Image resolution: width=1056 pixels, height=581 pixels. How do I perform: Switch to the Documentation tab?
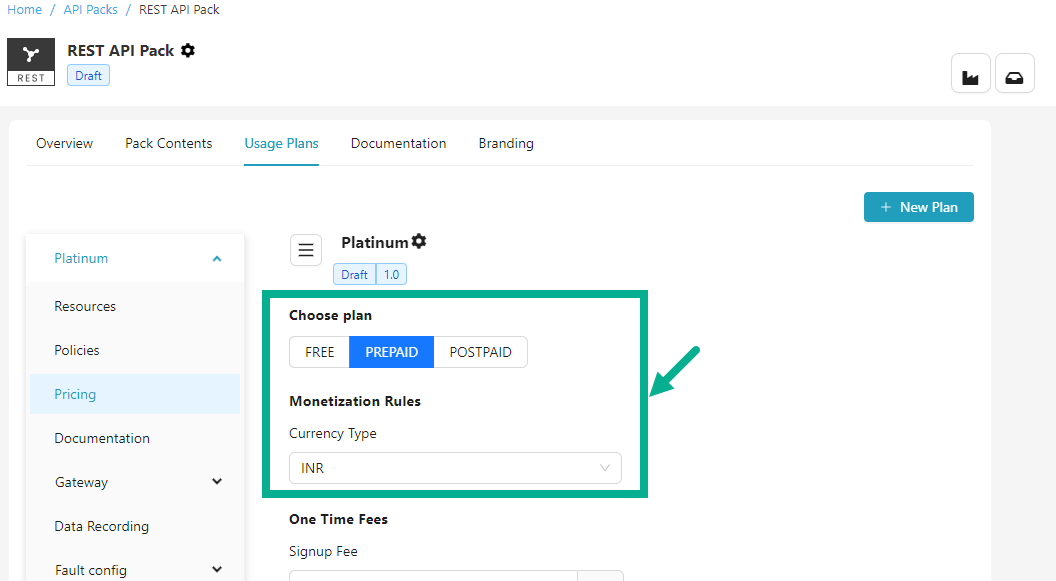coord(398,143)
